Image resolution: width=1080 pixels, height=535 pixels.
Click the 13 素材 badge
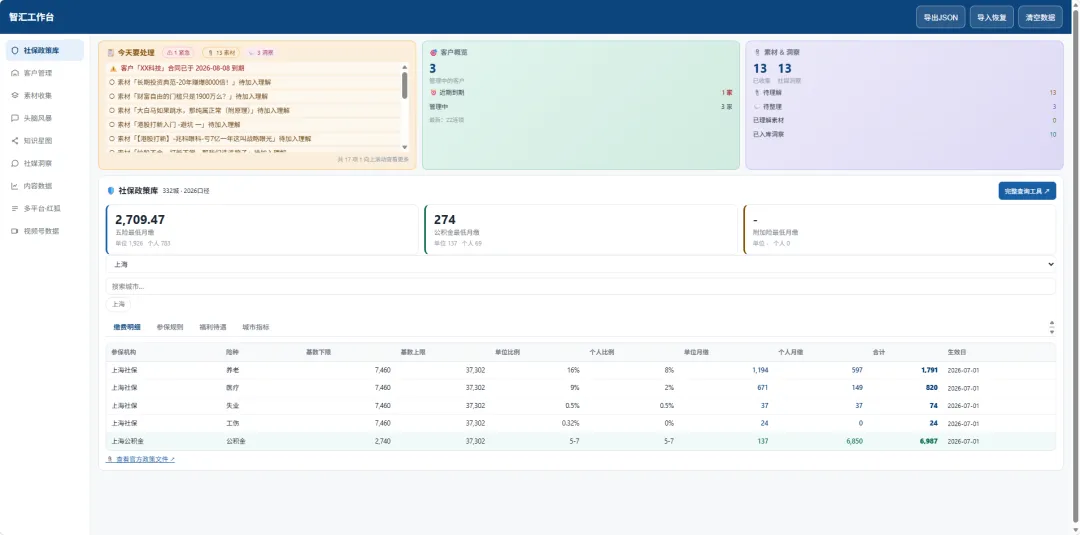221,52
